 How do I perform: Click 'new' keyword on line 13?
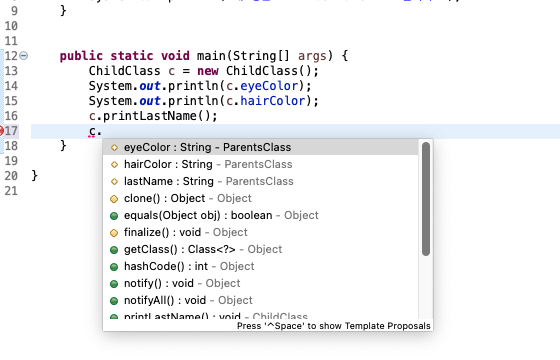click(208, 71)
